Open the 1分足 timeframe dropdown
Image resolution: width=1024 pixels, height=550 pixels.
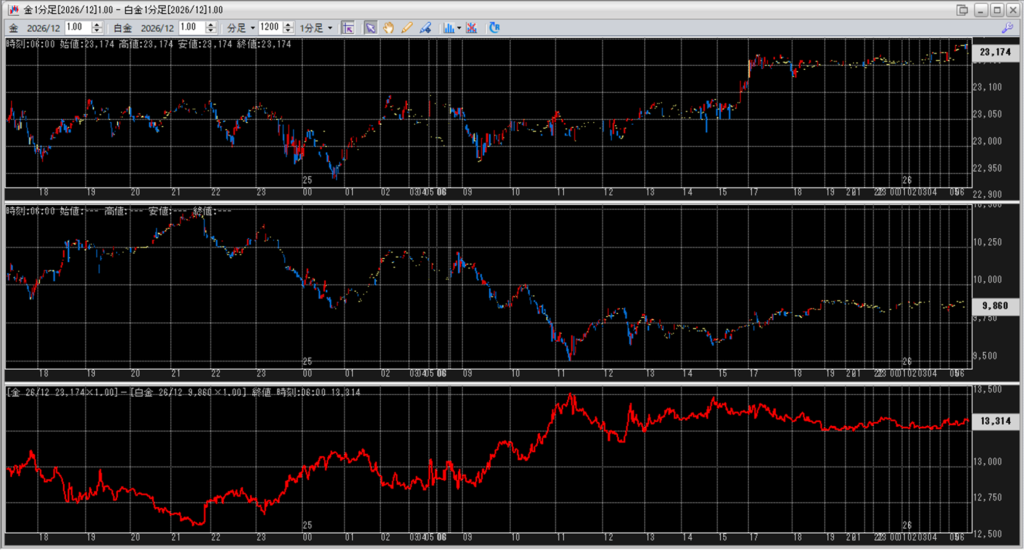pyautogui.click(x=316, y=28)
